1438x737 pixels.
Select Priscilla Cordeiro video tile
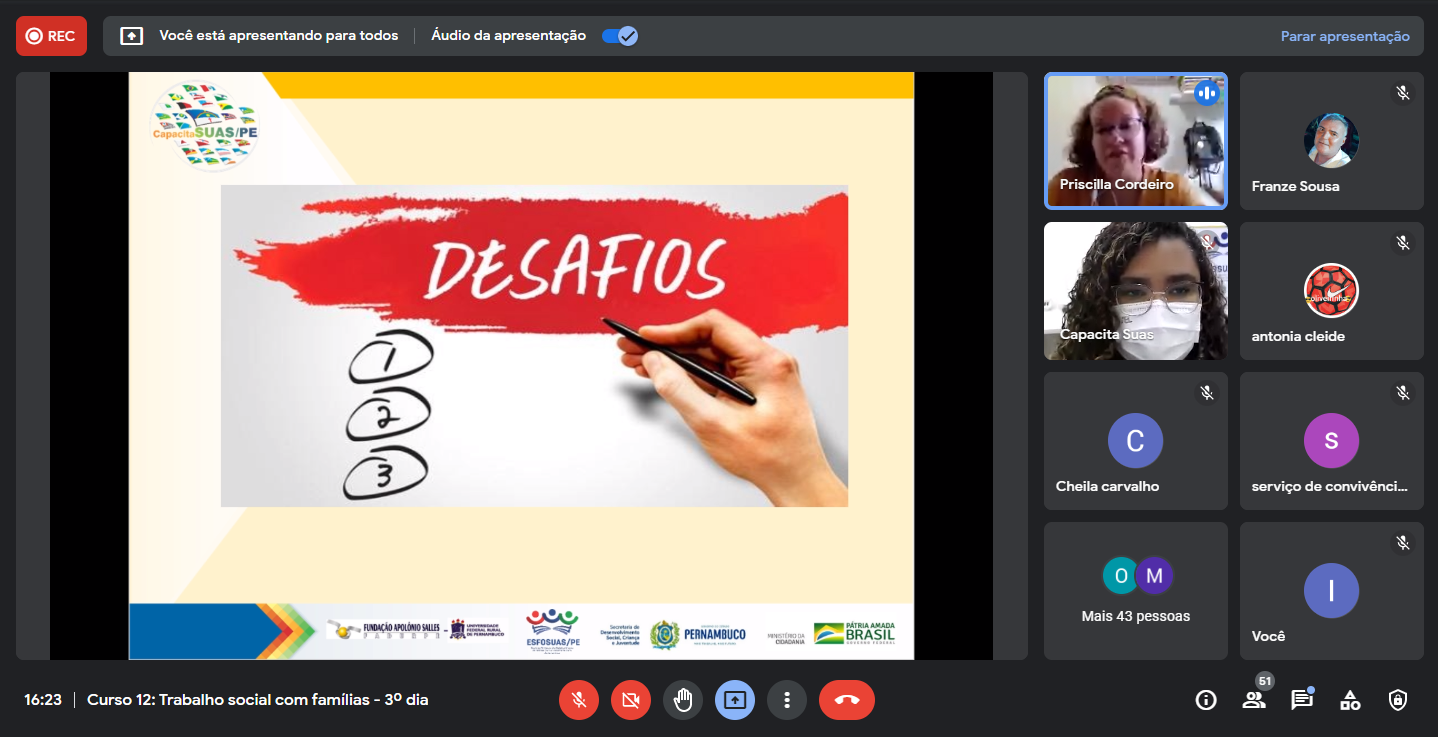1135,140
